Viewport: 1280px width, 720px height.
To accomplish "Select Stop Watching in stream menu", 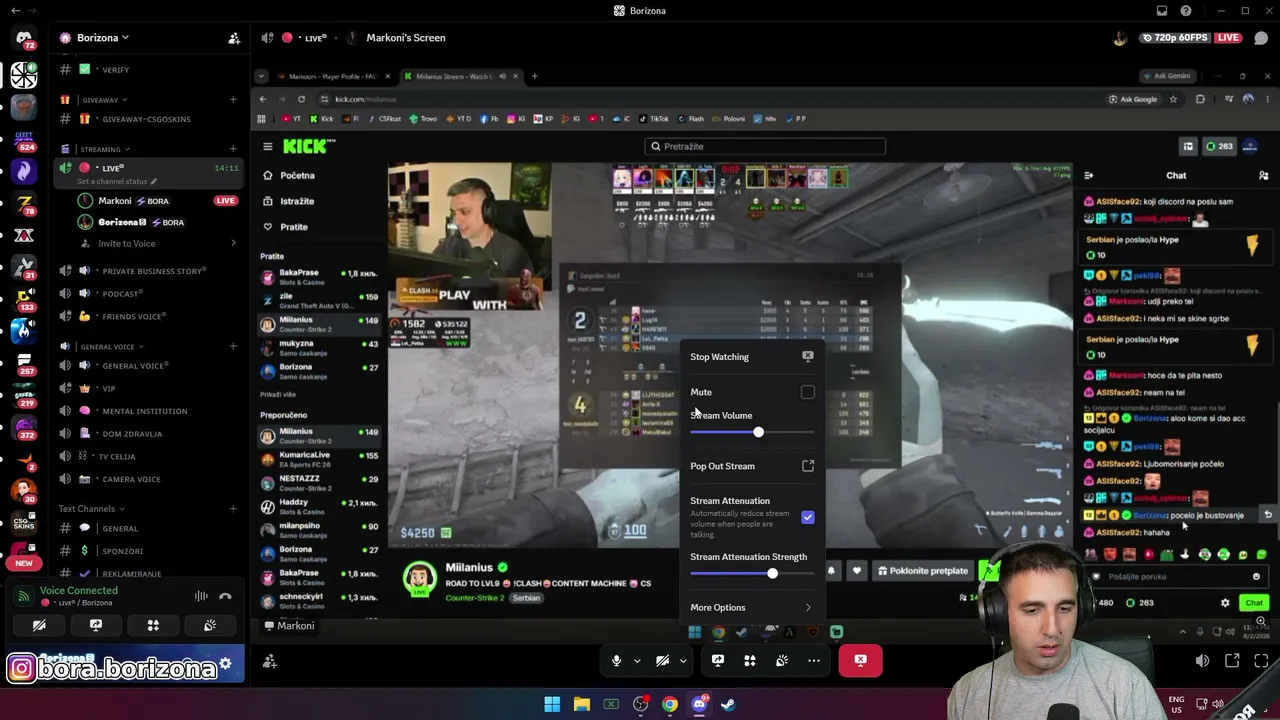I will pyautogui.click(x=751, y=357).
